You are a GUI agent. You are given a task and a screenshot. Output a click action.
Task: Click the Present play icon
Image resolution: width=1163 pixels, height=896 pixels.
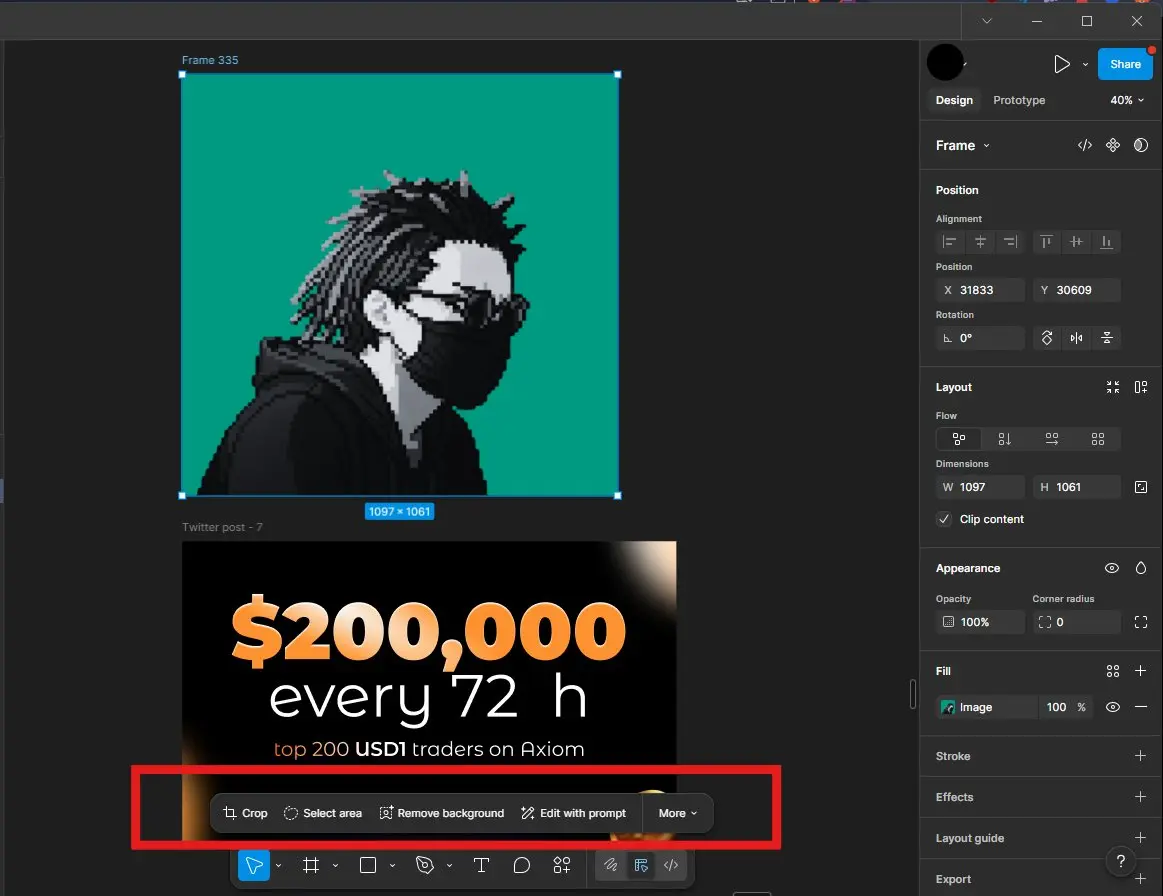1061,64
